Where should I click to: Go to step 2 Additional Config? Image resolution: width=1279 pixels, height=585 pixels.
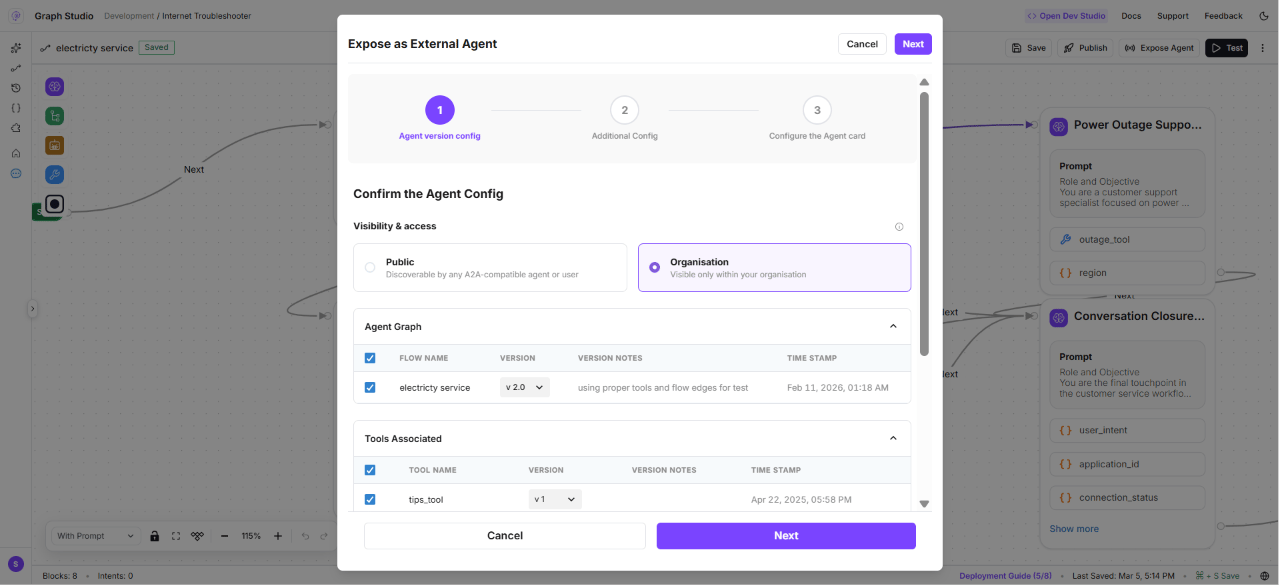click(625, 110)
